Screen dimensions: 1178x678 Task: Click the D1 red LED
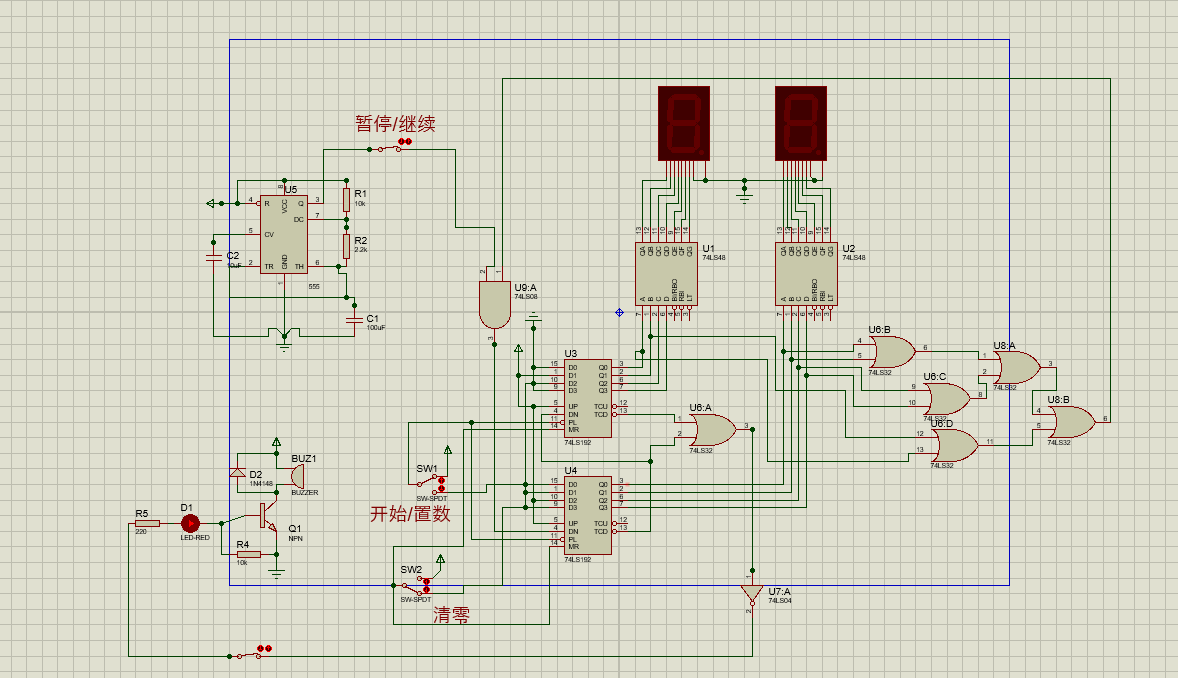coord(190,523)
